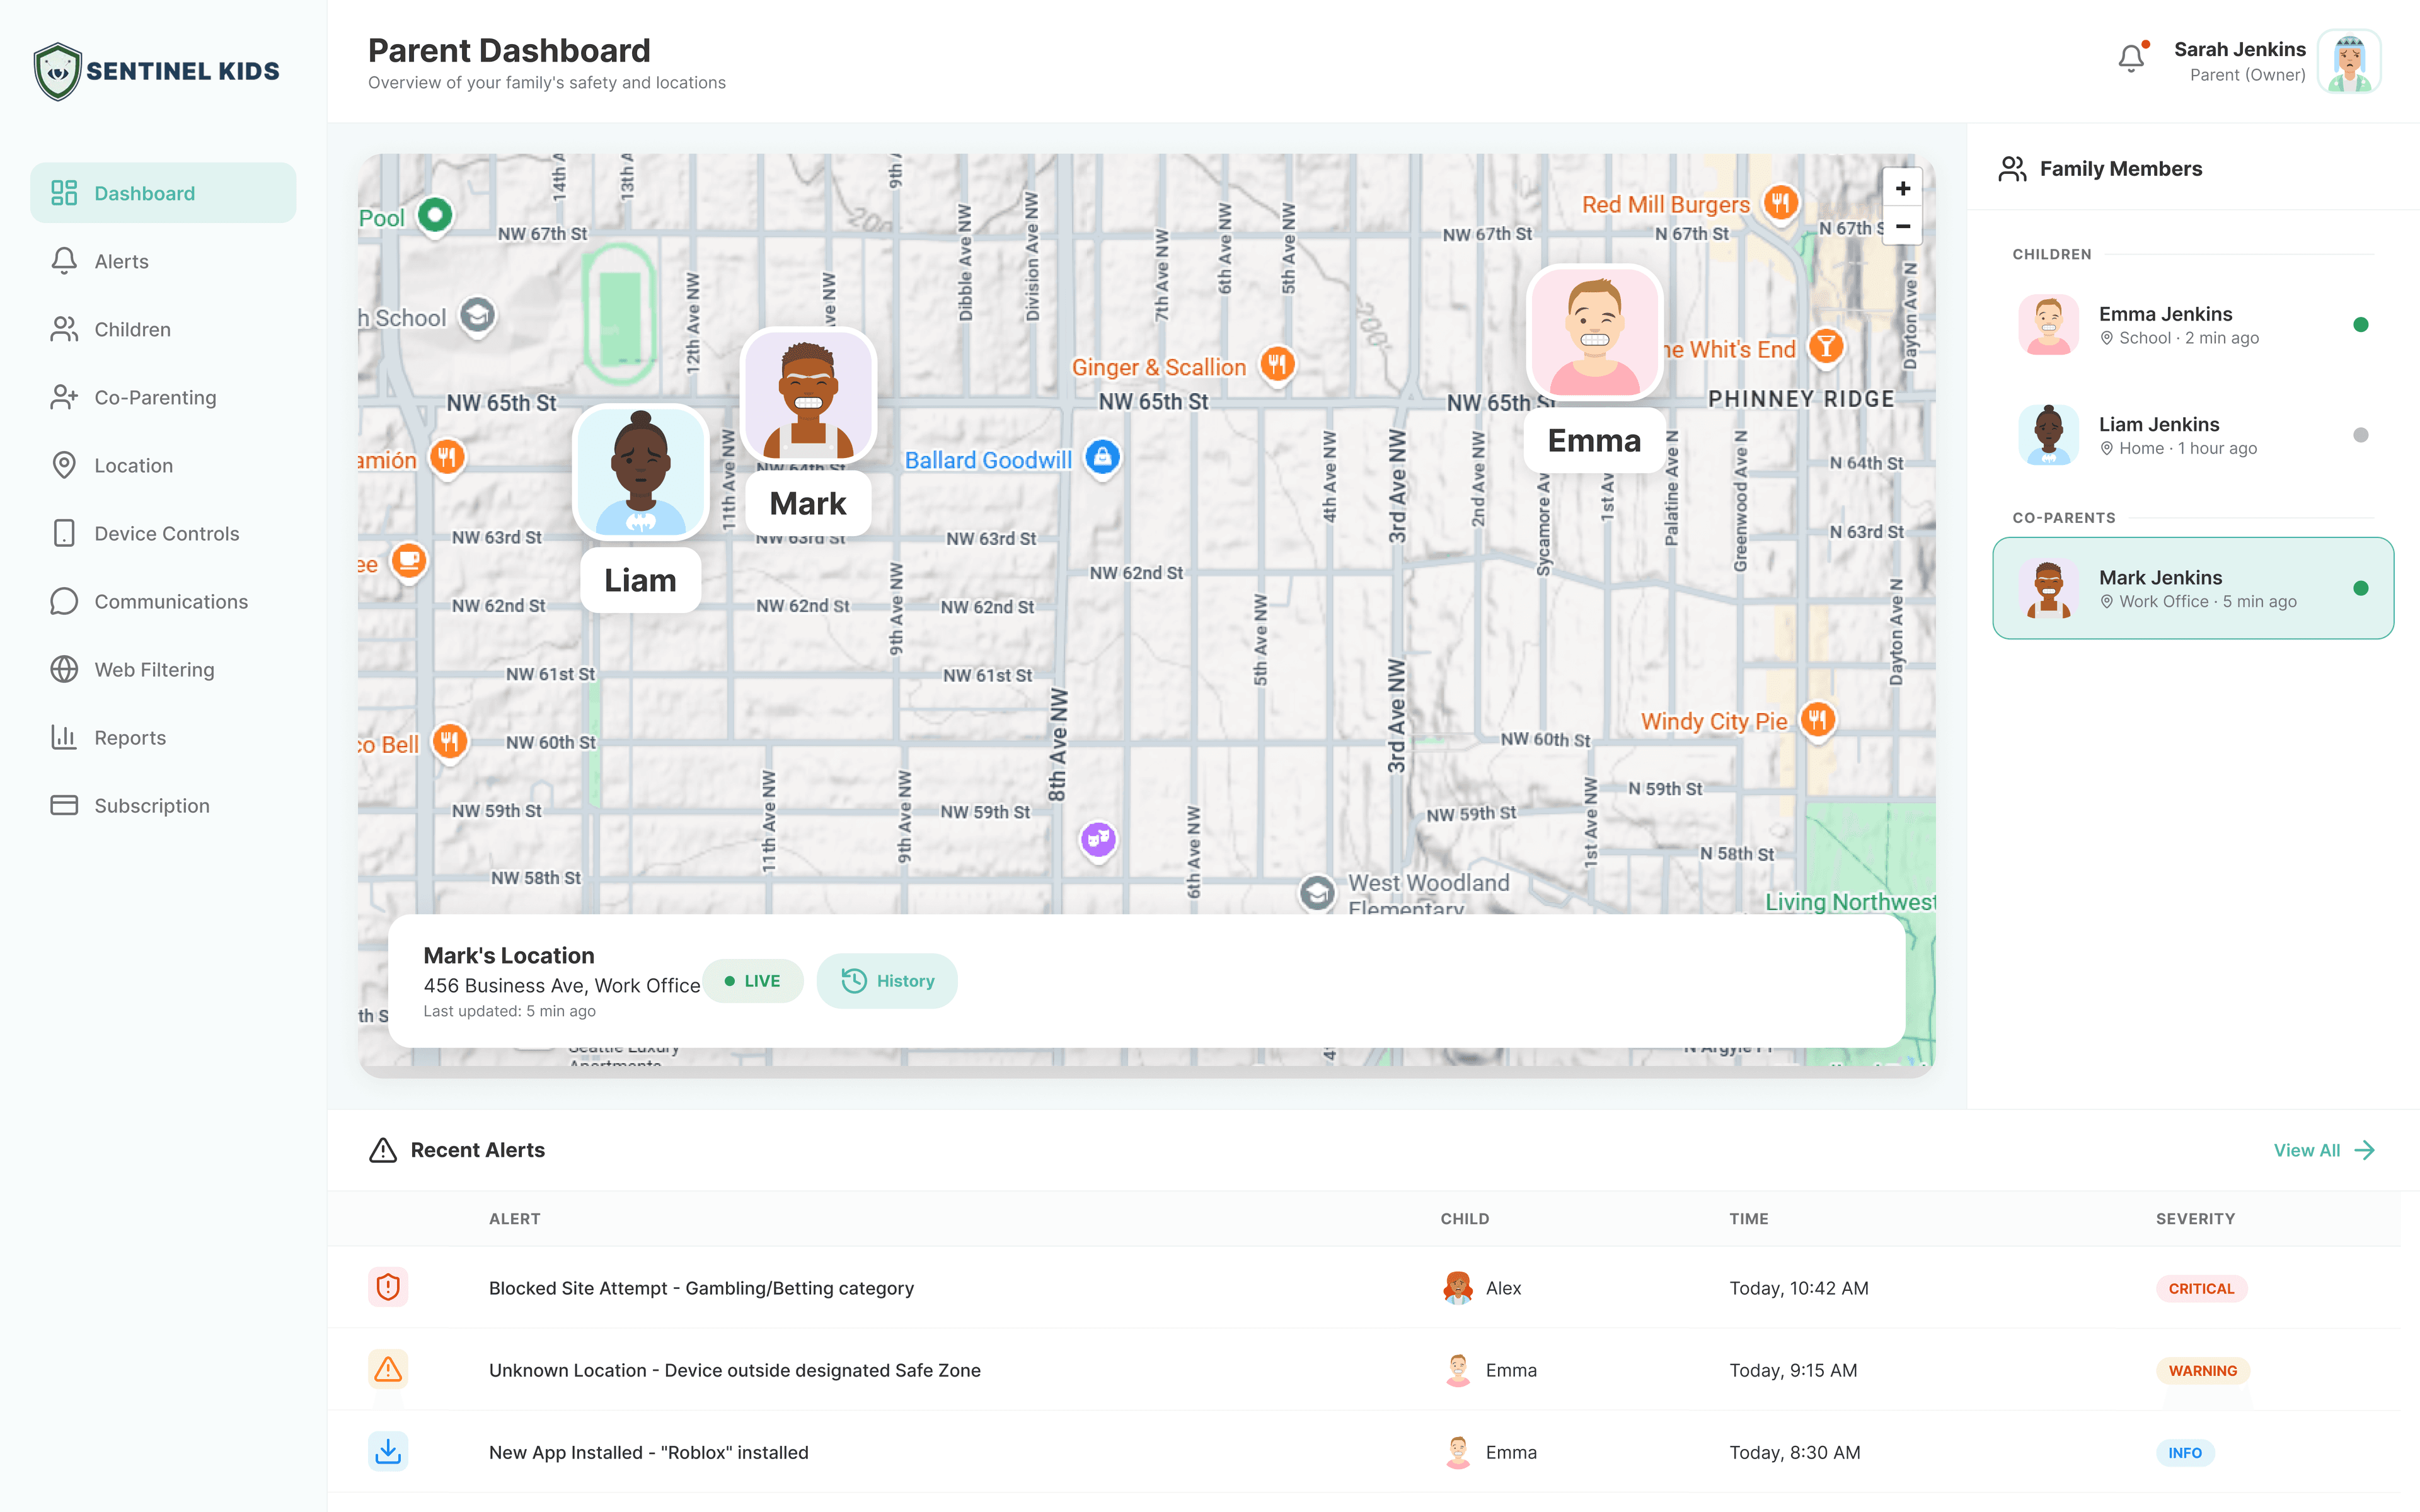The image size is (2420, 1512).
Task: Open Web Filtering settings
Action: pos(163,669)
